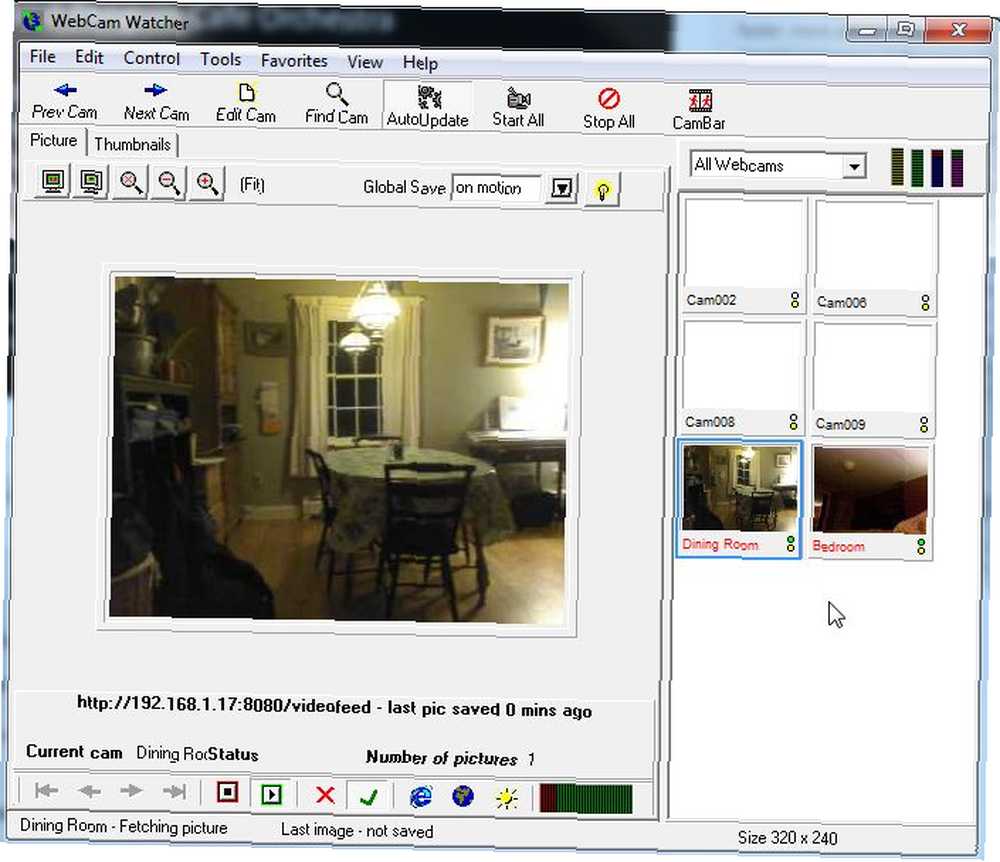
Task: Click Dining Room status light indicator
Action: [x=791, y=544]
